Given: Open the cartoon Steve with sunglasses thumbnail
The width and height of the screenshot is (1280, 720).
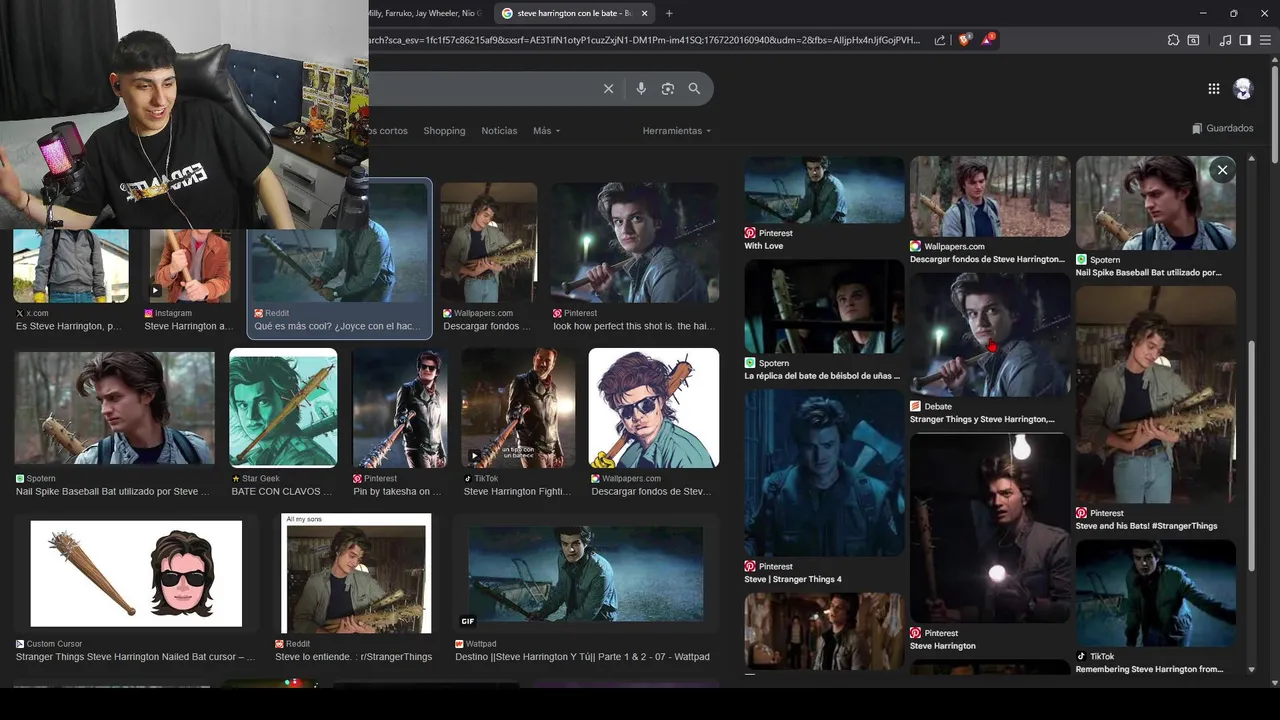Looking at the screenshot, I should point(654,408).
